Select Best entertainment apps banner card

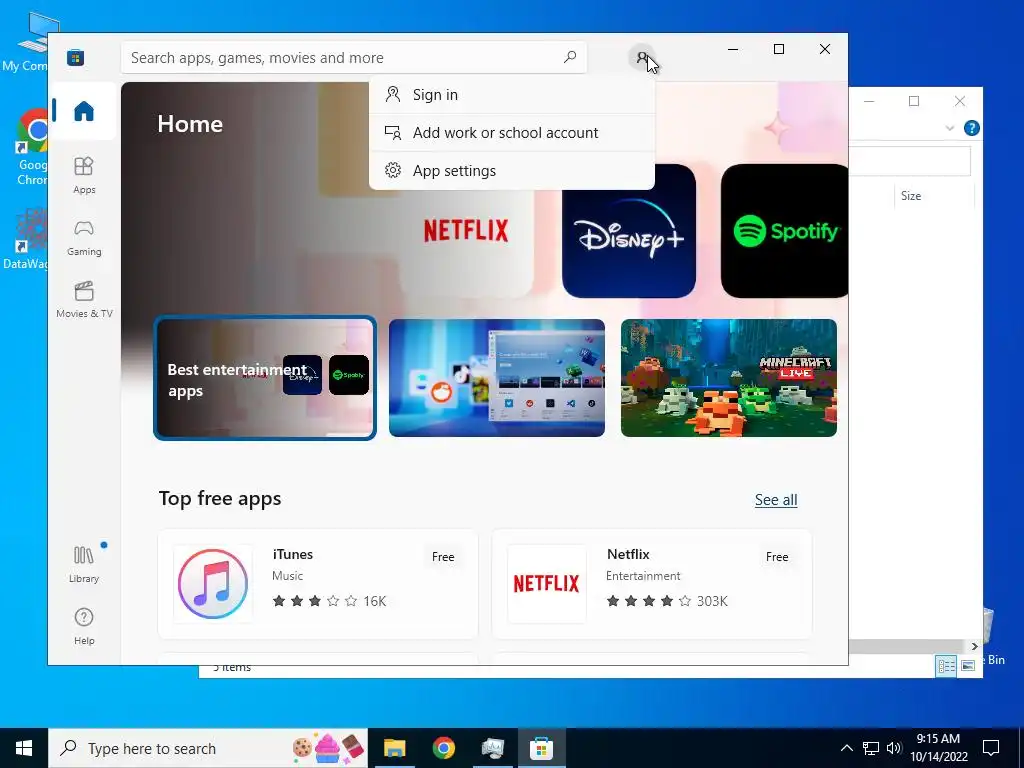click(x=264, y=377)
